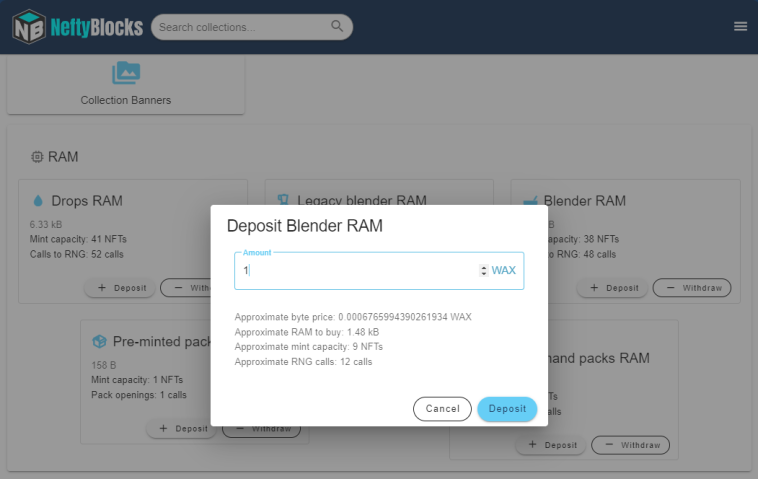This screenshot has height=479, width=758.
Task: Focus the Search collections field
Action: 252,27
